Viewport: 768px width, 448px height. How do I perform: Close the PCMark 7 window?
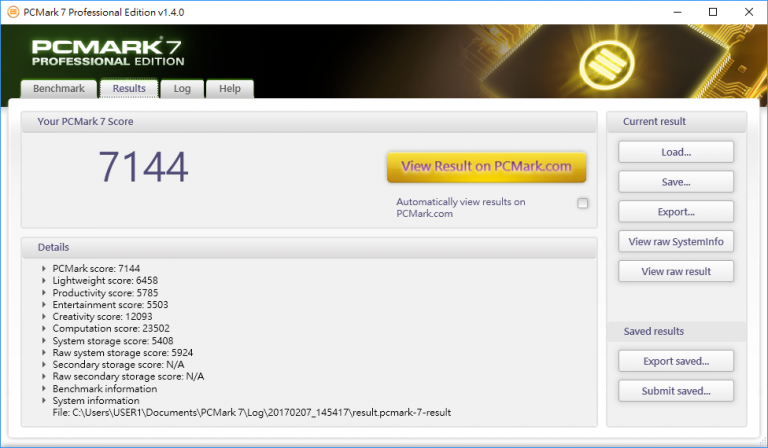coord(749,12)
